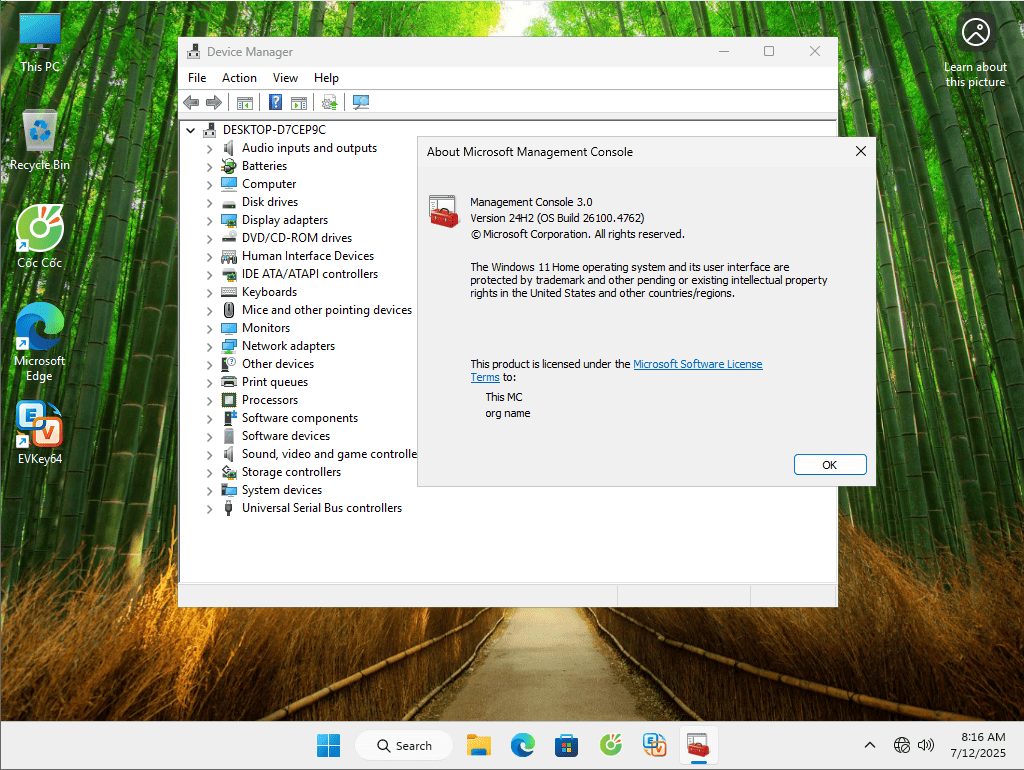Click the Device Manager title bar text

pyautogui.click(x=249, y=52)
